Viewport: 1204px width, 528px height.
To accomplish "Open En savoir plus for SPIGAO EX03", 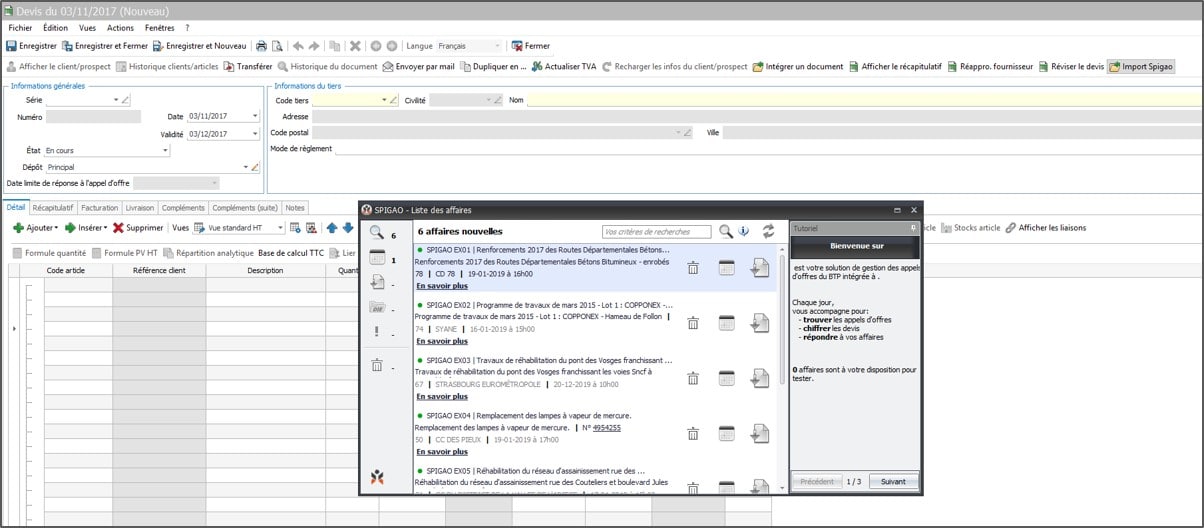I will pyautogui.click(x=442, y=396).
